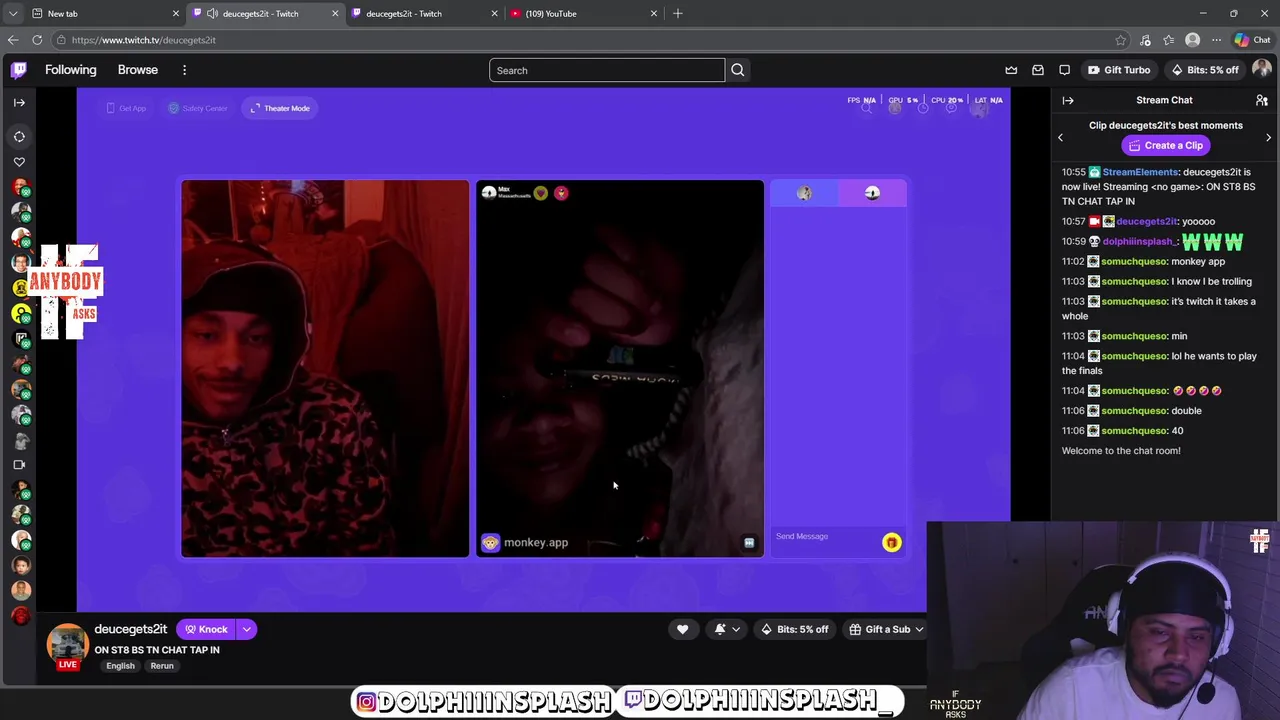Open the user avatar menu in Twitch header

click(1262, 69)
